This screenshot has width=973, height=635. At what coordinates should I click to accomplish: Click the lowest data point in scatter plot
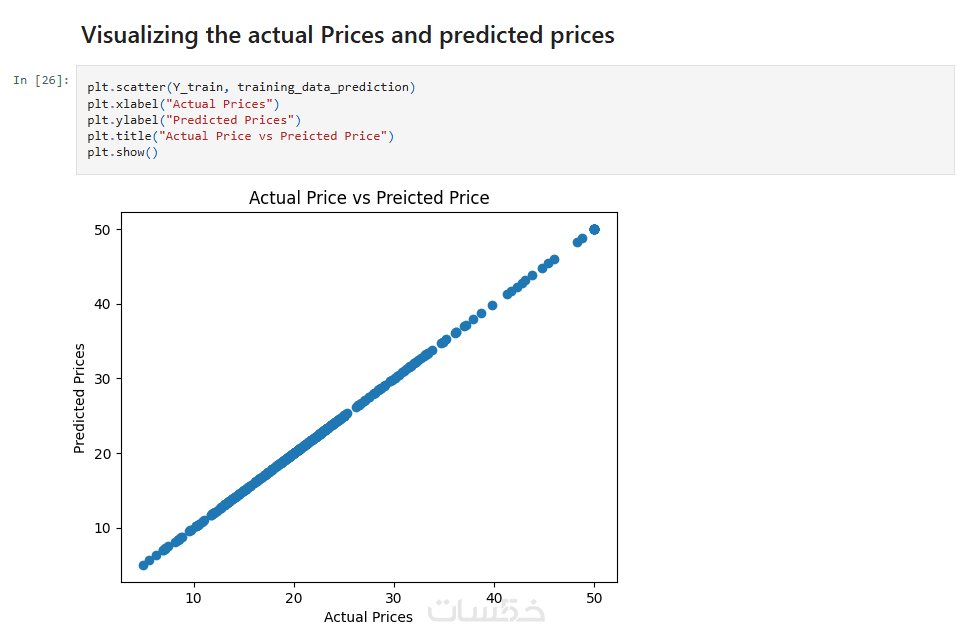coord(143,565)
